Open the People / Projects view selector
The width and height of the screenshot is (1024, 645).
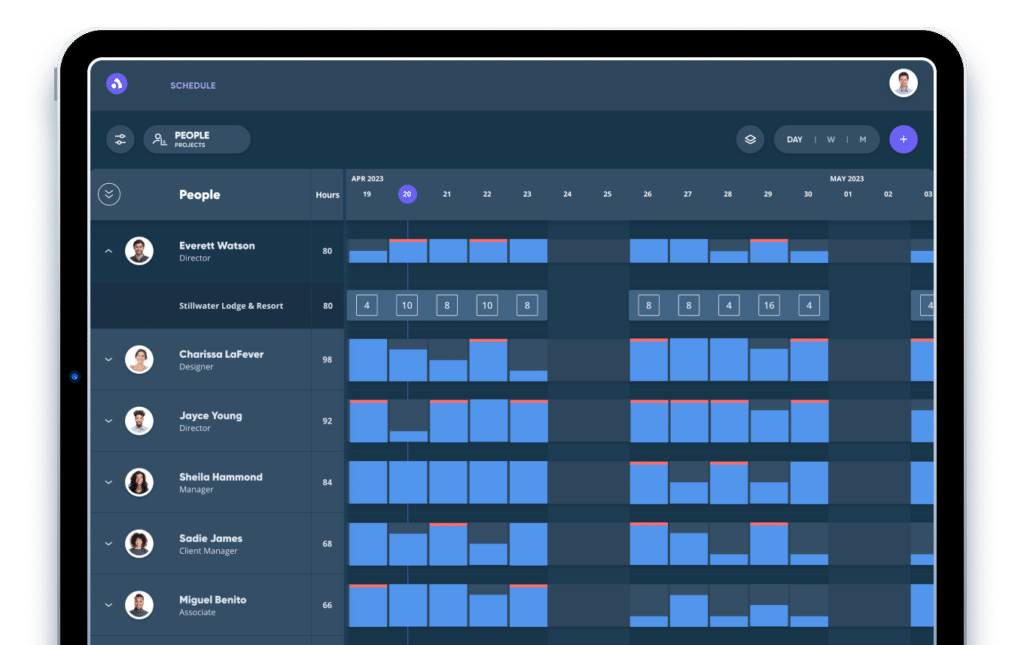197,139
